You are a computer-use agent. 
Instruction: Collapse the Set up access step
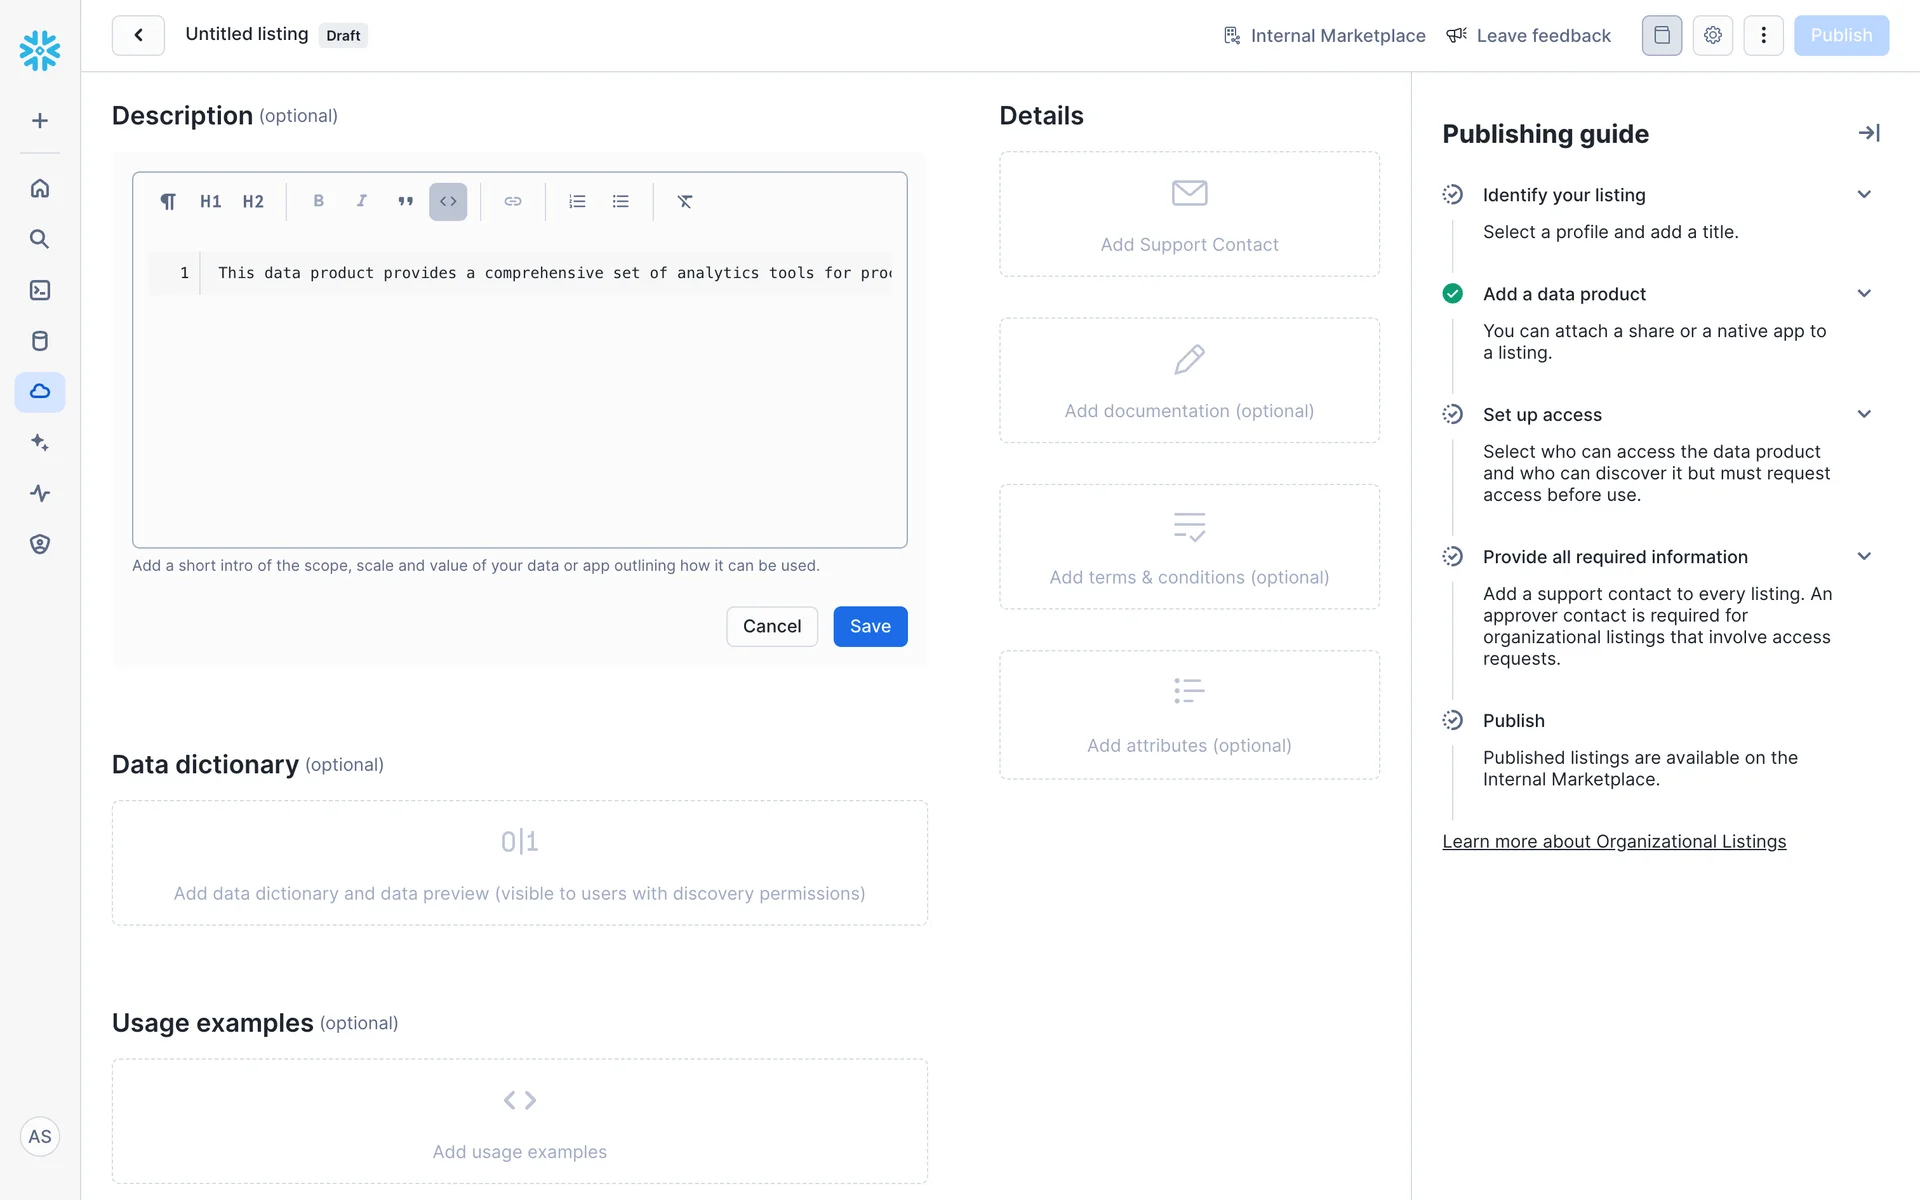1864,414
